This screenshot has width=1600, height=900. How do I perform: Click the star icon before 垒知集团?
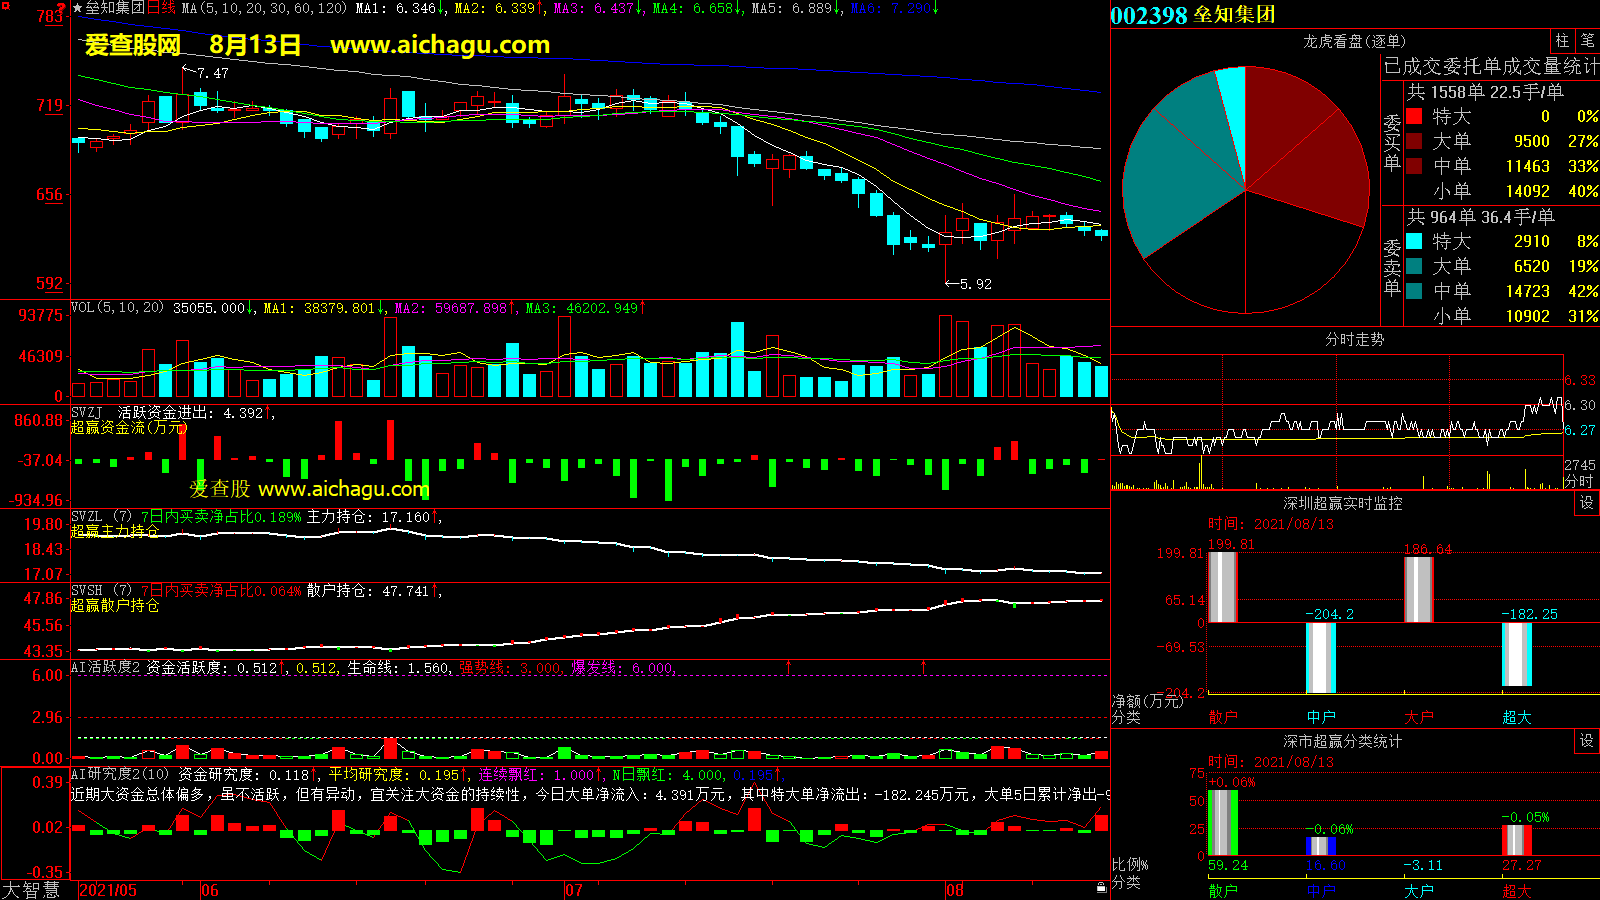[77, 8]
